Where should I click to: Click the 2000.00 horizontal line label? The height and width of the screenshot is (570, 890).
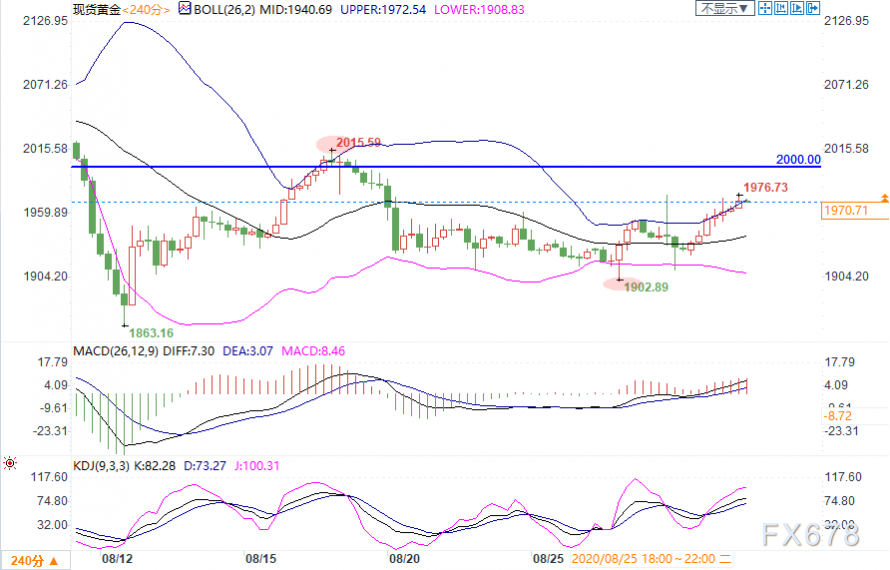[x=798, y=160]
